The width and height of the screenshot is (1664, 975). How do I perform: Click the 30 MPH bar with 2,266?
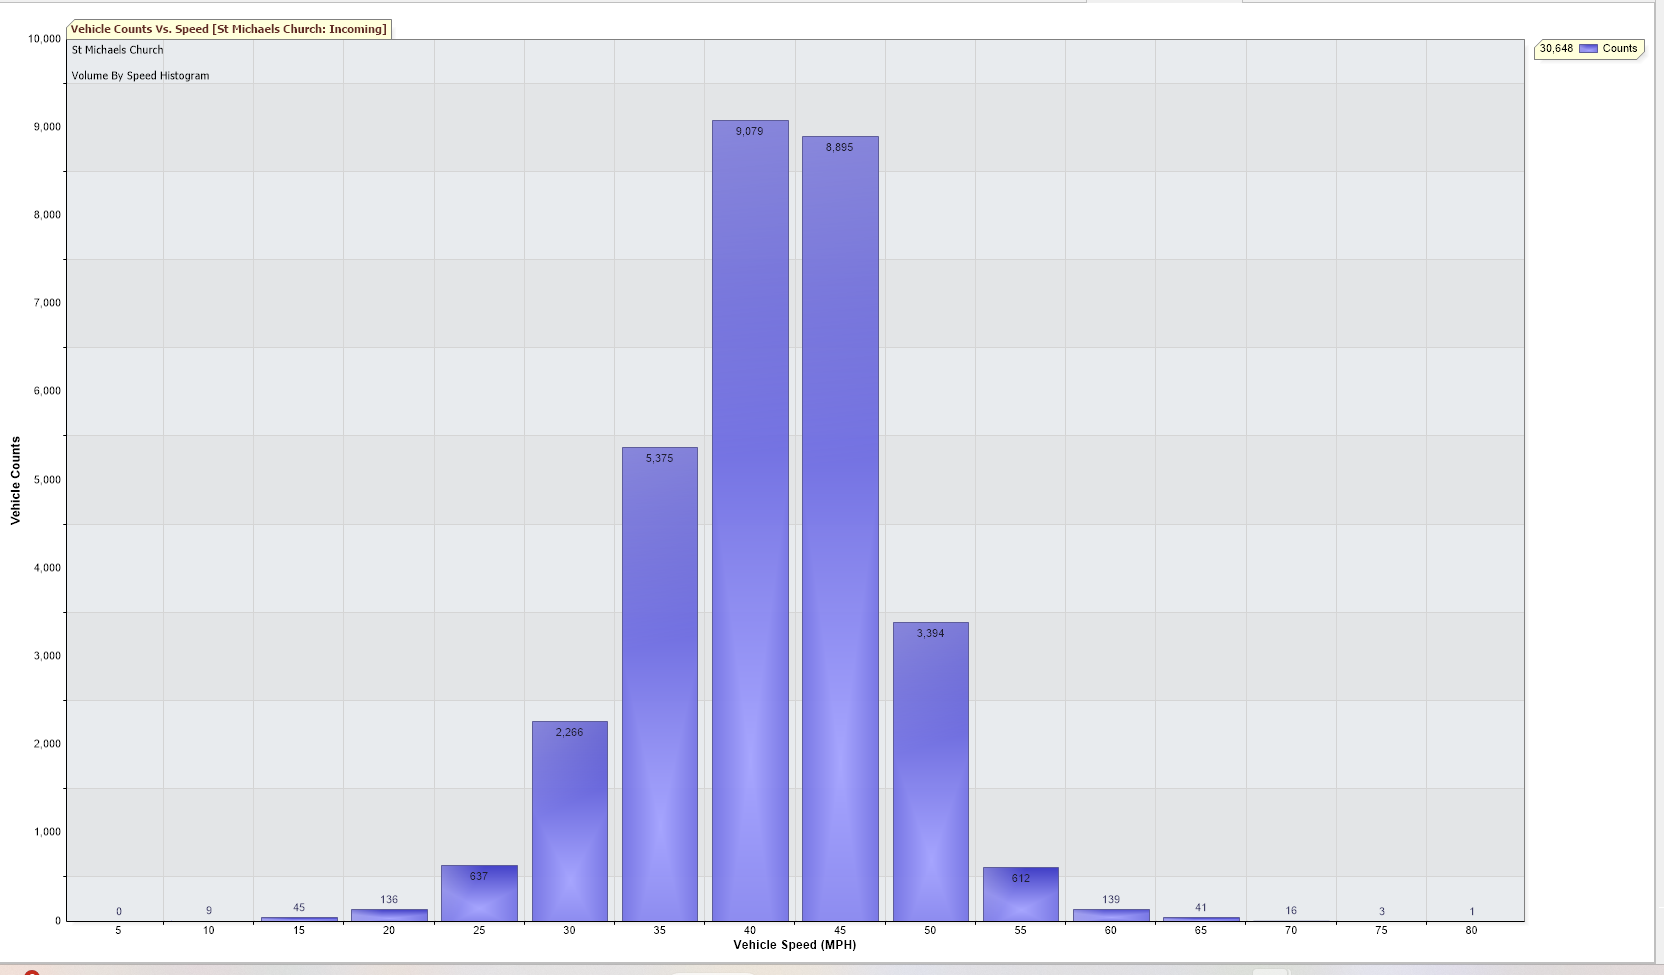(569, 821)
